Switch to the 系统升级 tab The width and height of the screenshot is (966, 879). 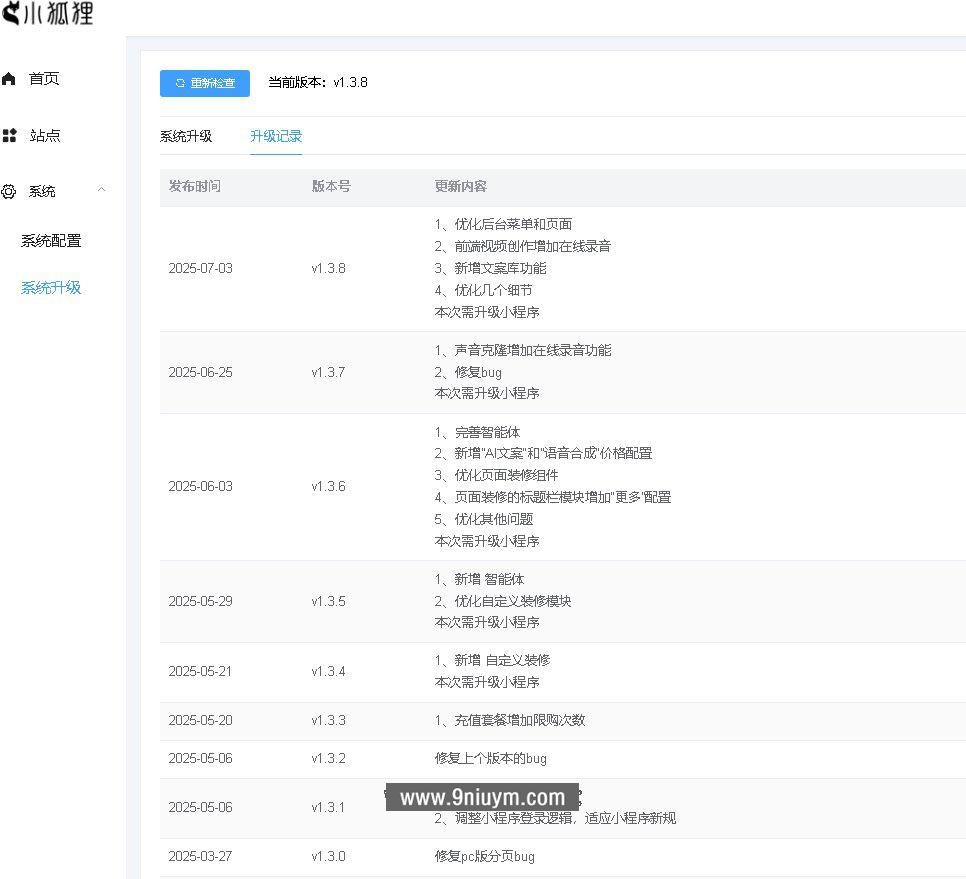pos(188,136)
